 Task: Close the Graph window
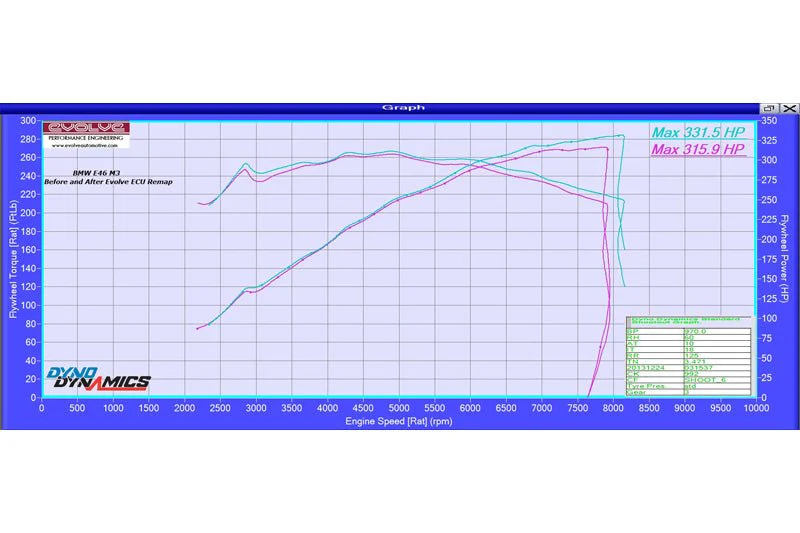(789, 107)
